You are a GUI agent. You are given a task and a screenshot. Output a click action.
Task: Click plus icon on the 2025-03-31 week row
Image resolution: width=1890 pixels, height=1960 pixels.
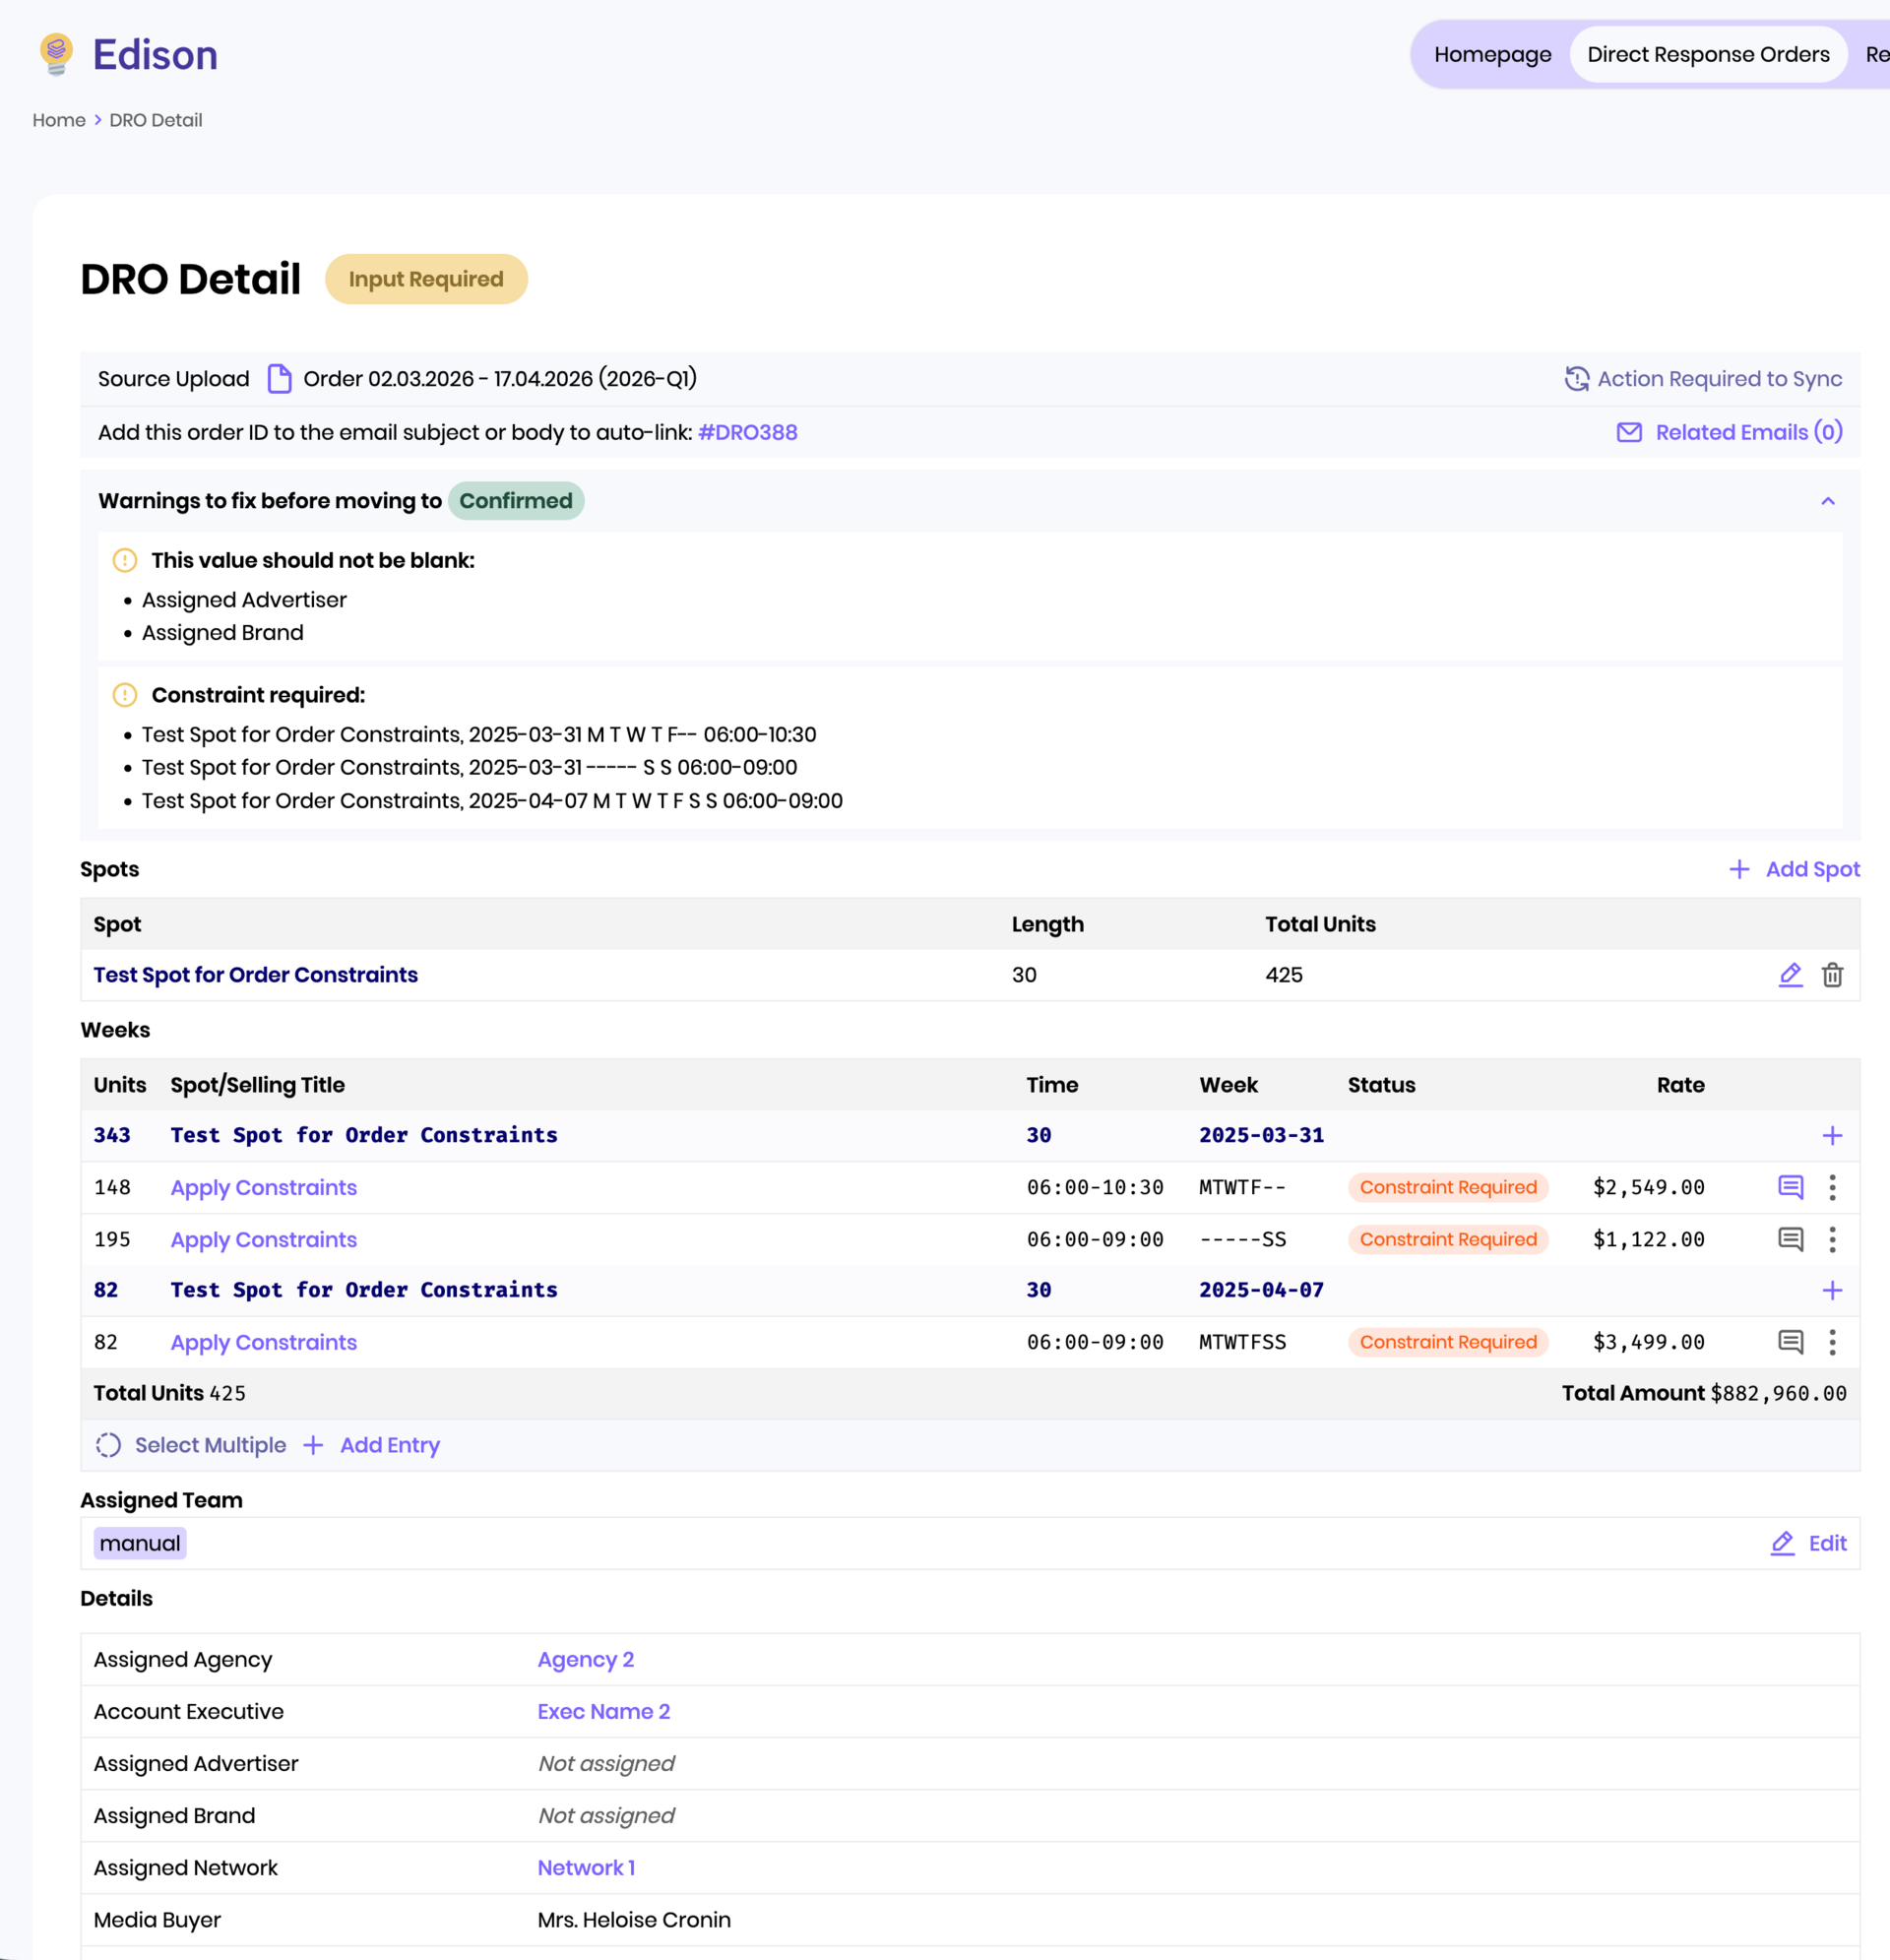[x=1833, y=1136]
